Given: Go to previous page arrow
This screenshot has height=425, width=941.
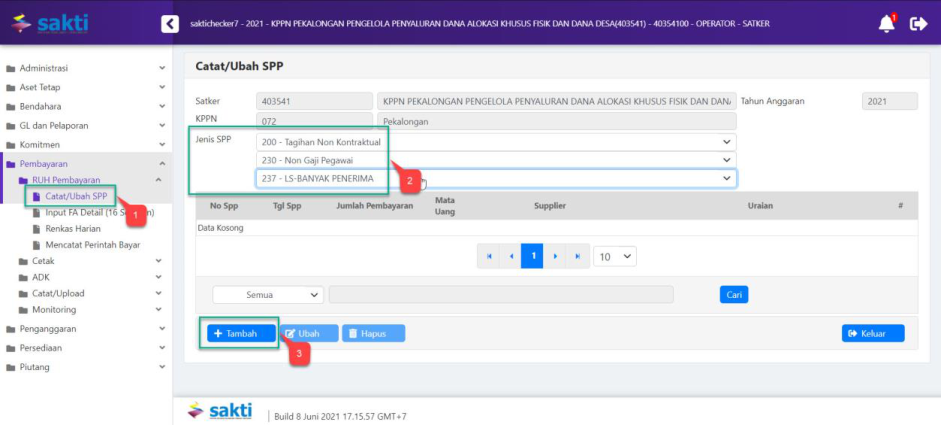Looking at the screenshot, I should click(511, 256).
